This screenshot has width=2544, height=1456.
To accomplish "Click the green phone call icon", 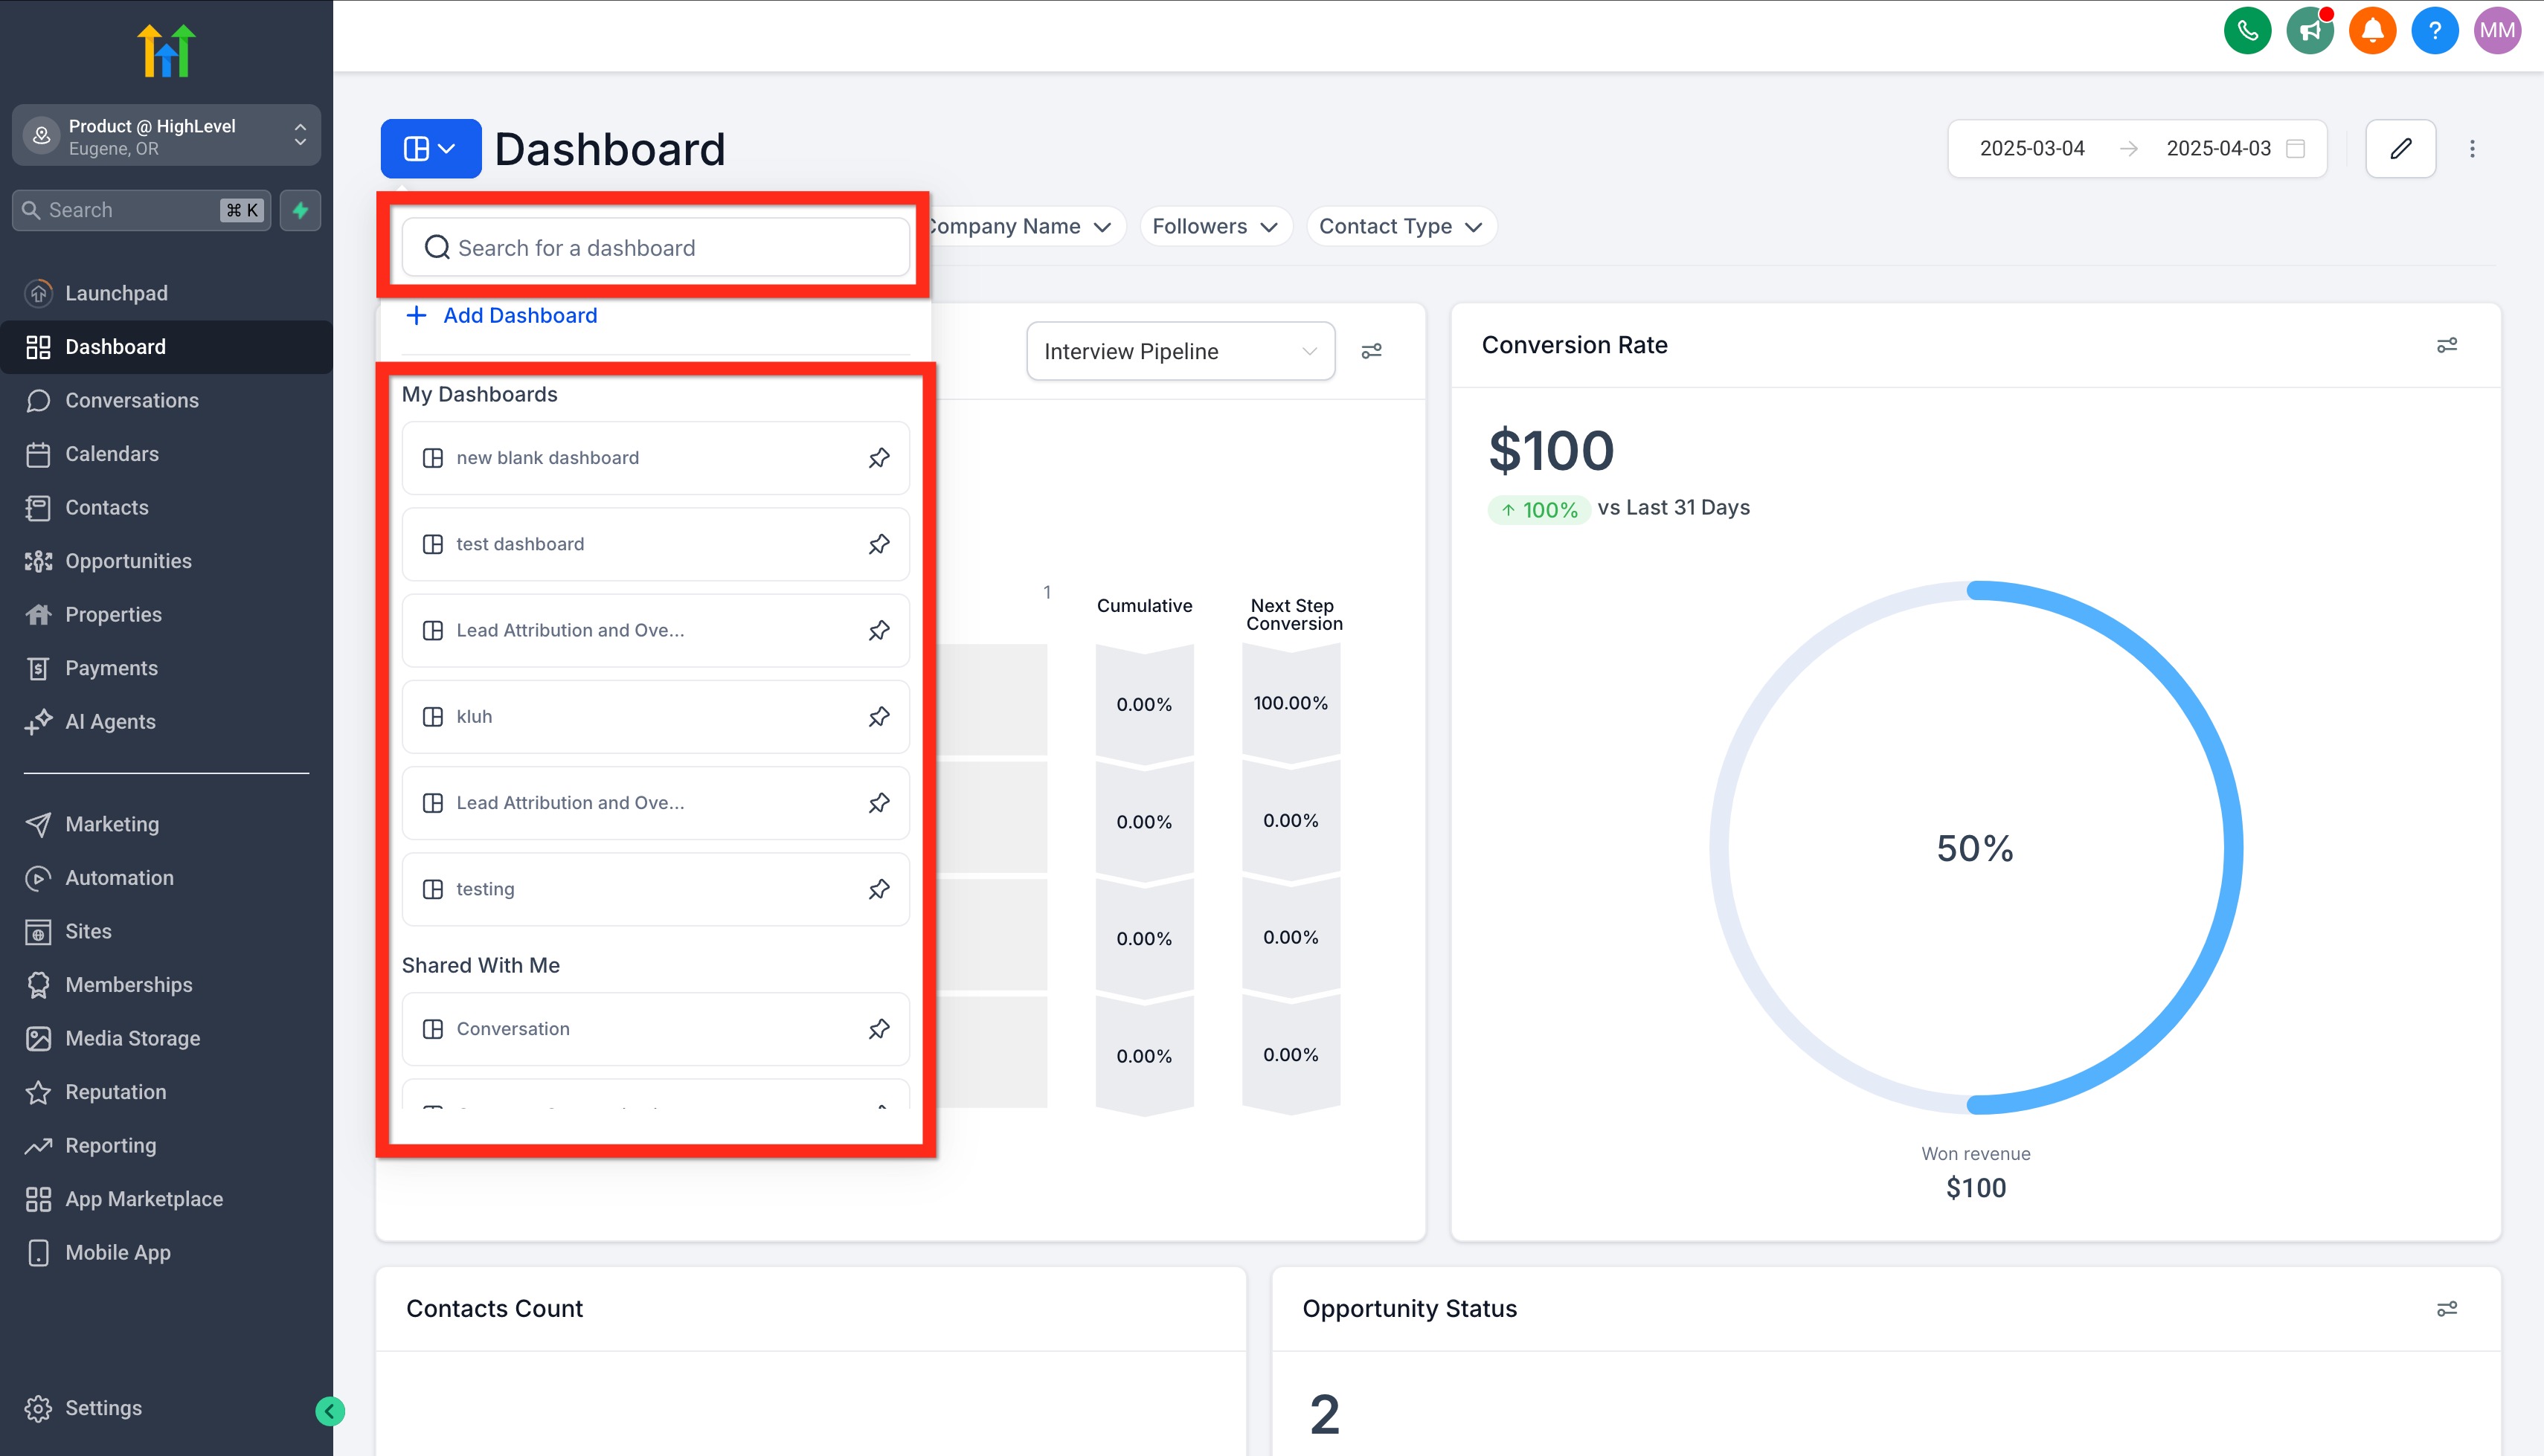I will coord(2246,30).
